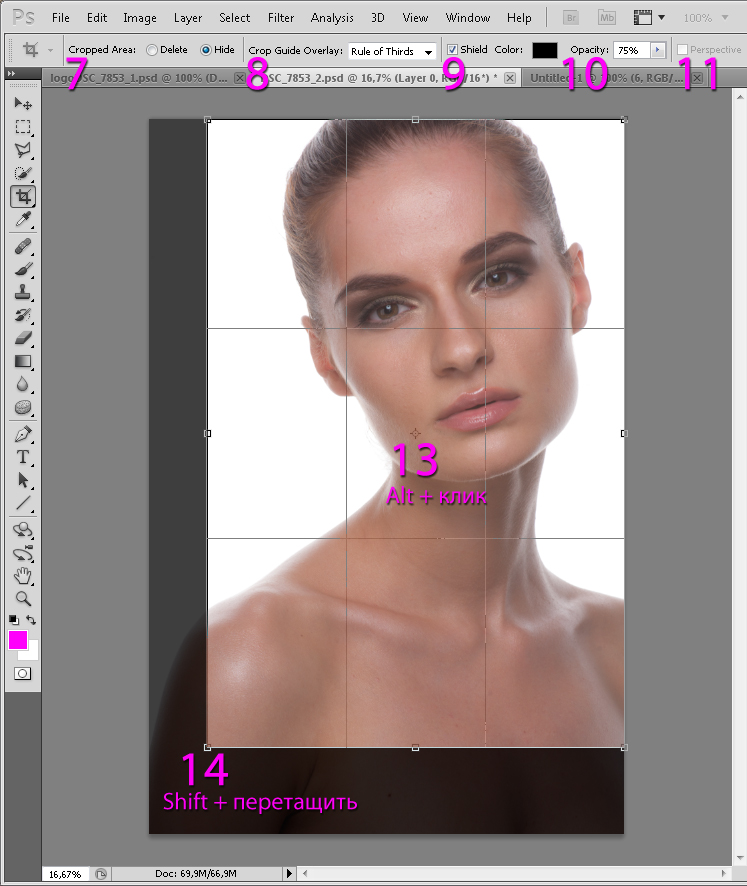Select the Zoom tool
This screenshot has width=747, height=886.
pos(23,598)
